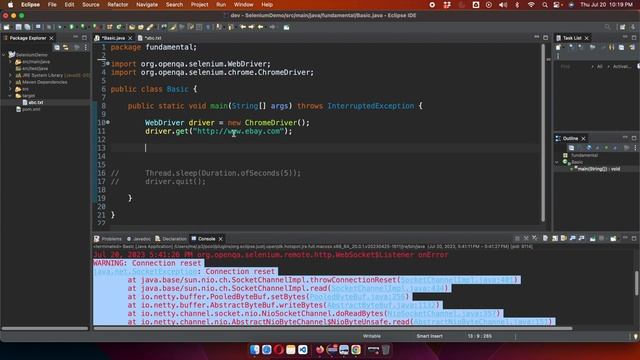Expand JRE System Library node

coord(11,75)
